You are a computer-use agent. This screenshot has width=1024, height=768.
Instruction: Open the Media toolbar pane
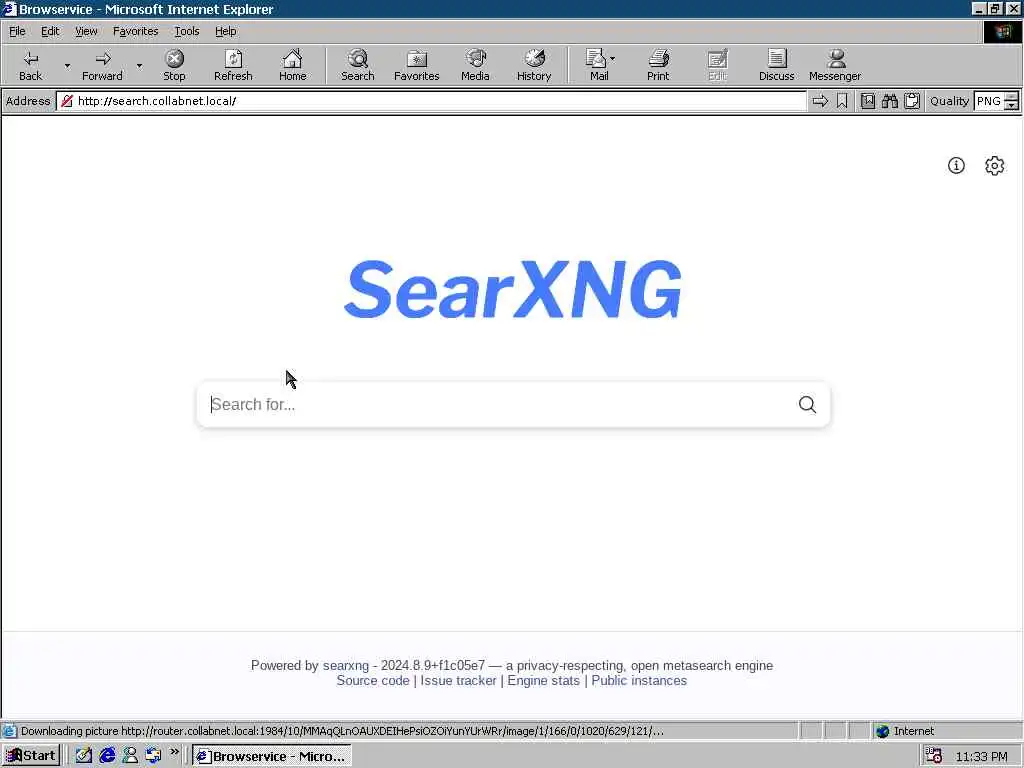click(x=475, y=65)
